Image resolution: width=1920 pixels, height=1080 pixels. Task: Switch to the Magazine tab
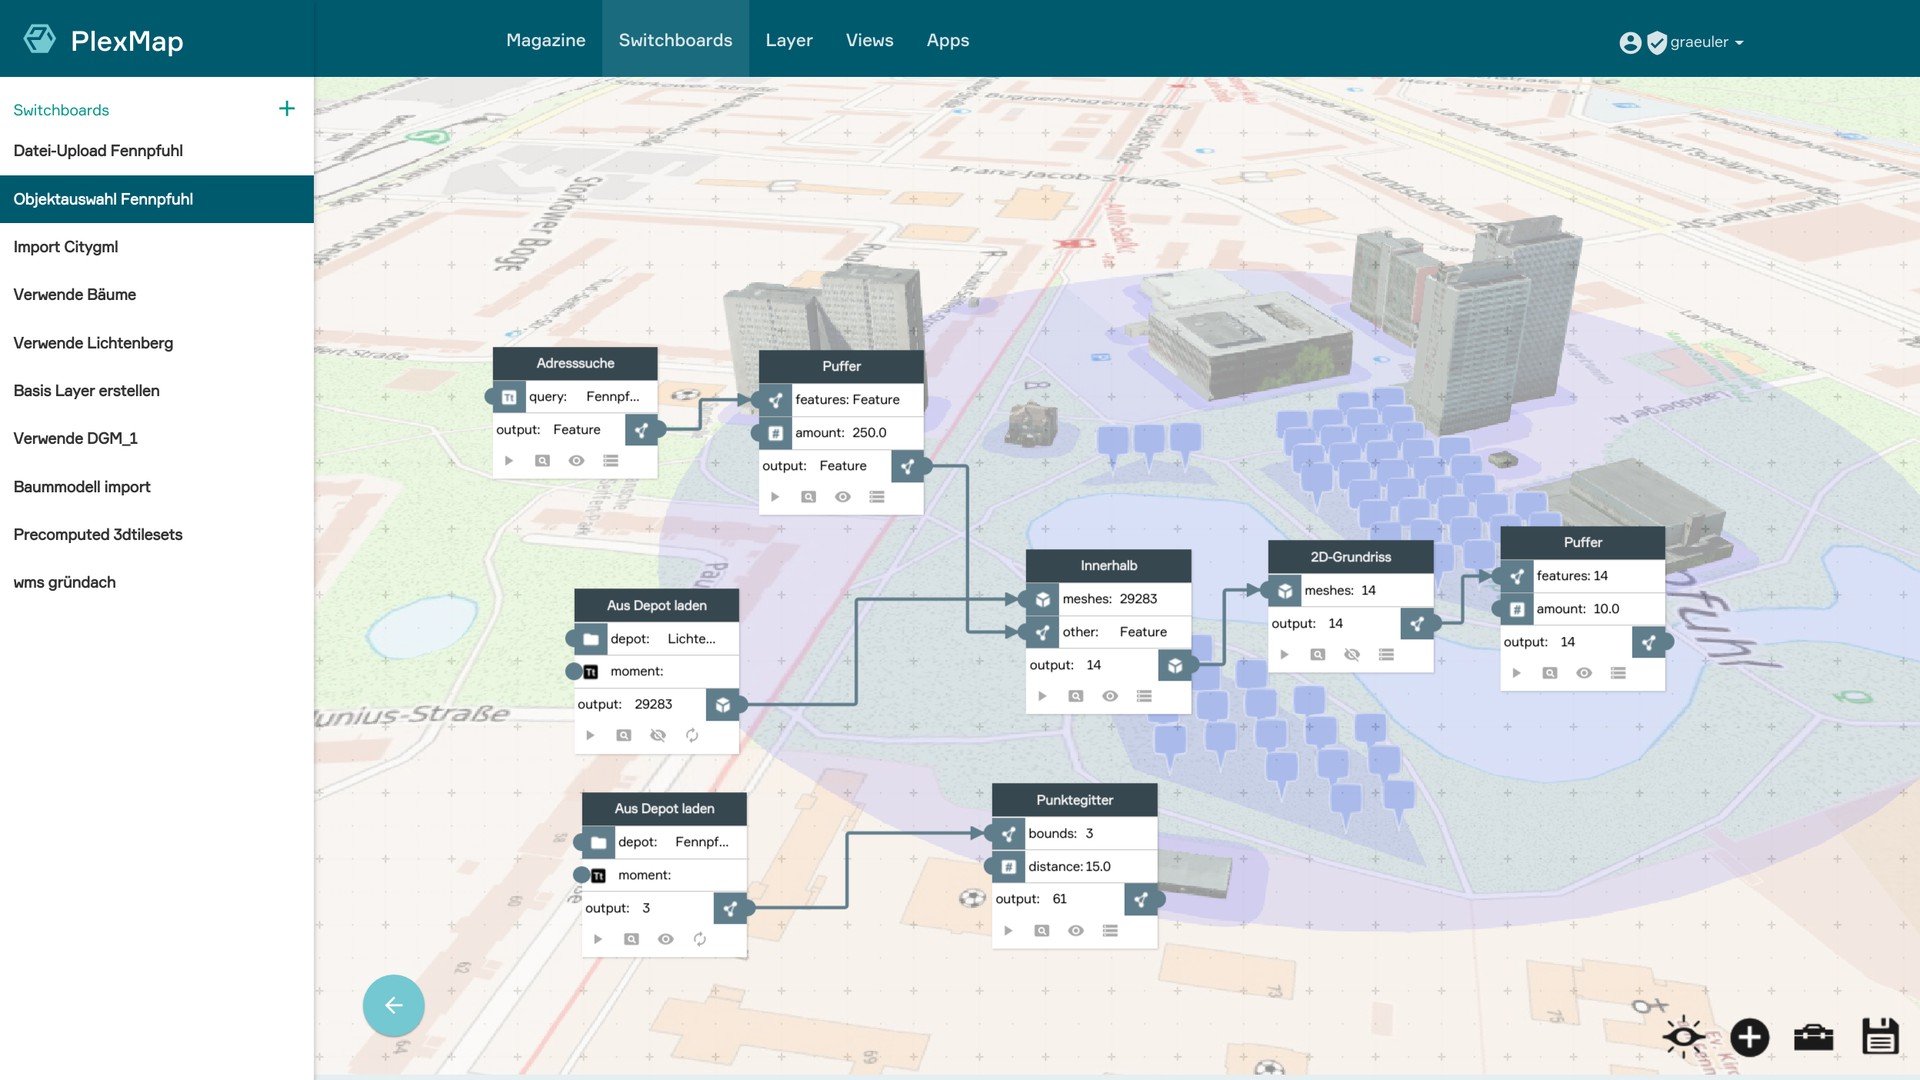tap(546, 40)
